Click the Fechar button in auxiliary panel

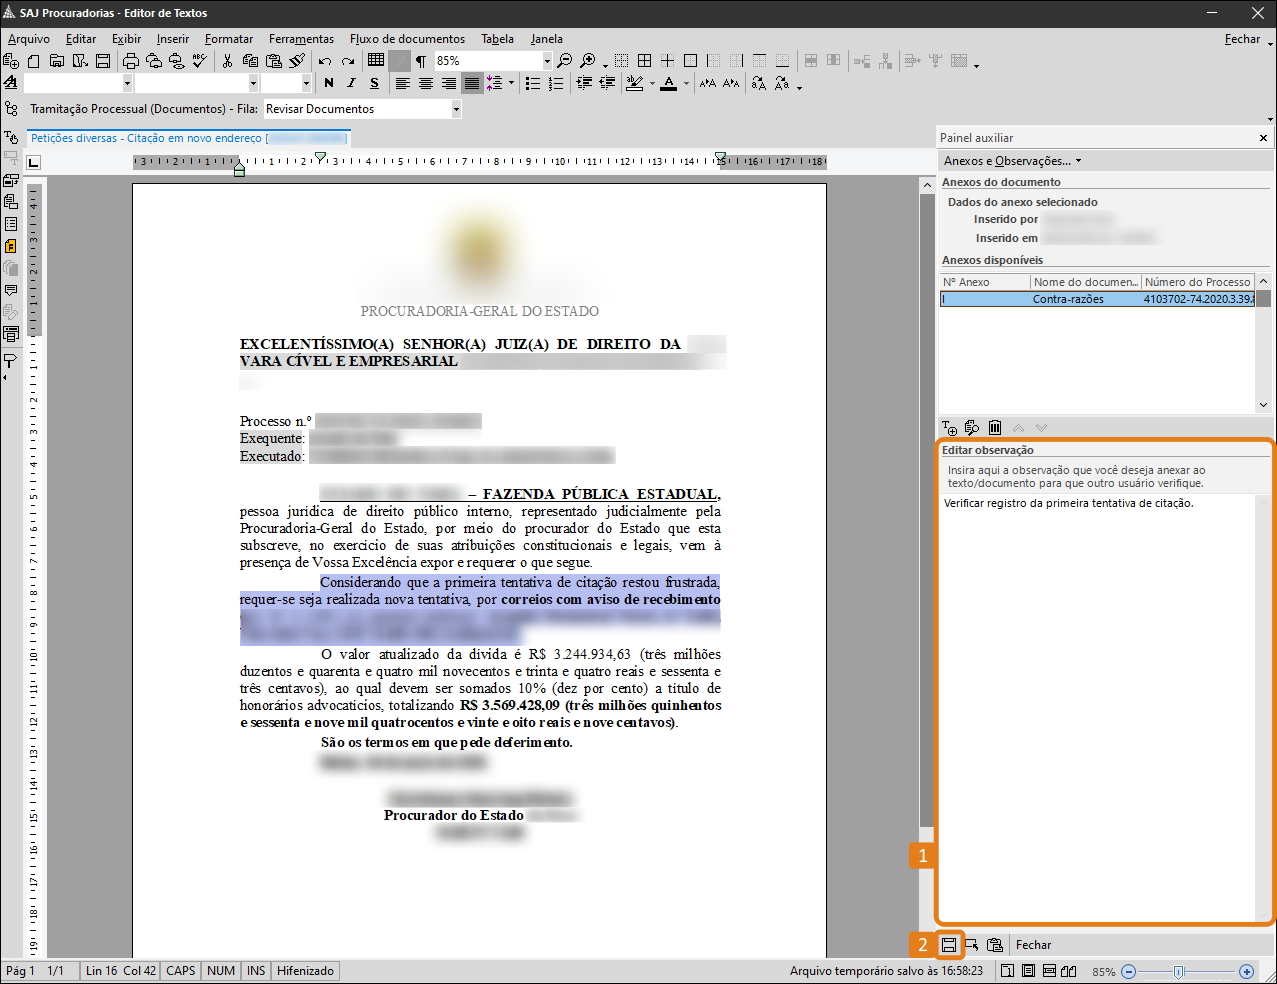pos(1033,945)
